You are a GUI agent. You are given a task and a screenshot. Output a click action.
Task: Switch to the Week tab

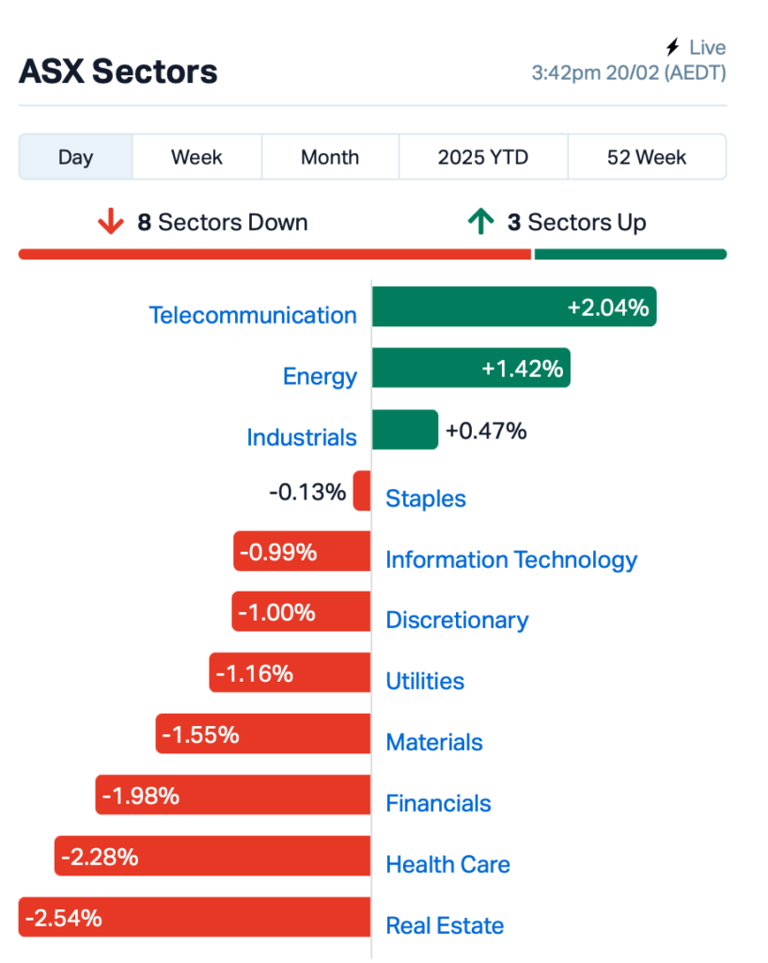[196, 157]
